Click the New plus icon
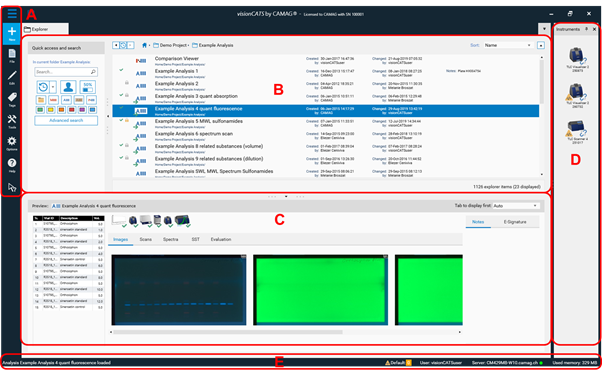 (x=12, y=33)
